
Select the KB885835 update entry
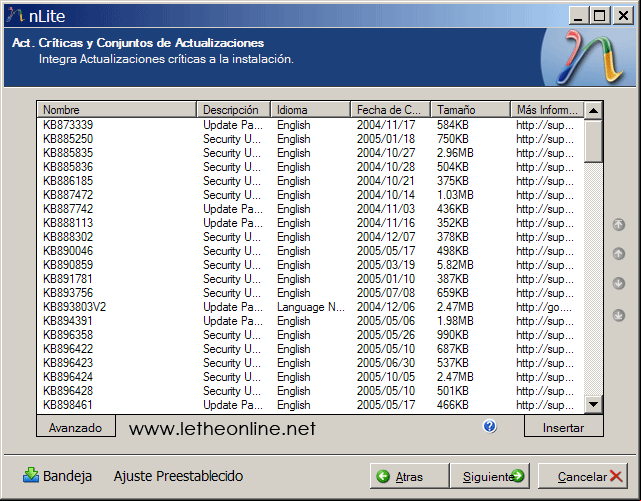(x=311, y=152)
